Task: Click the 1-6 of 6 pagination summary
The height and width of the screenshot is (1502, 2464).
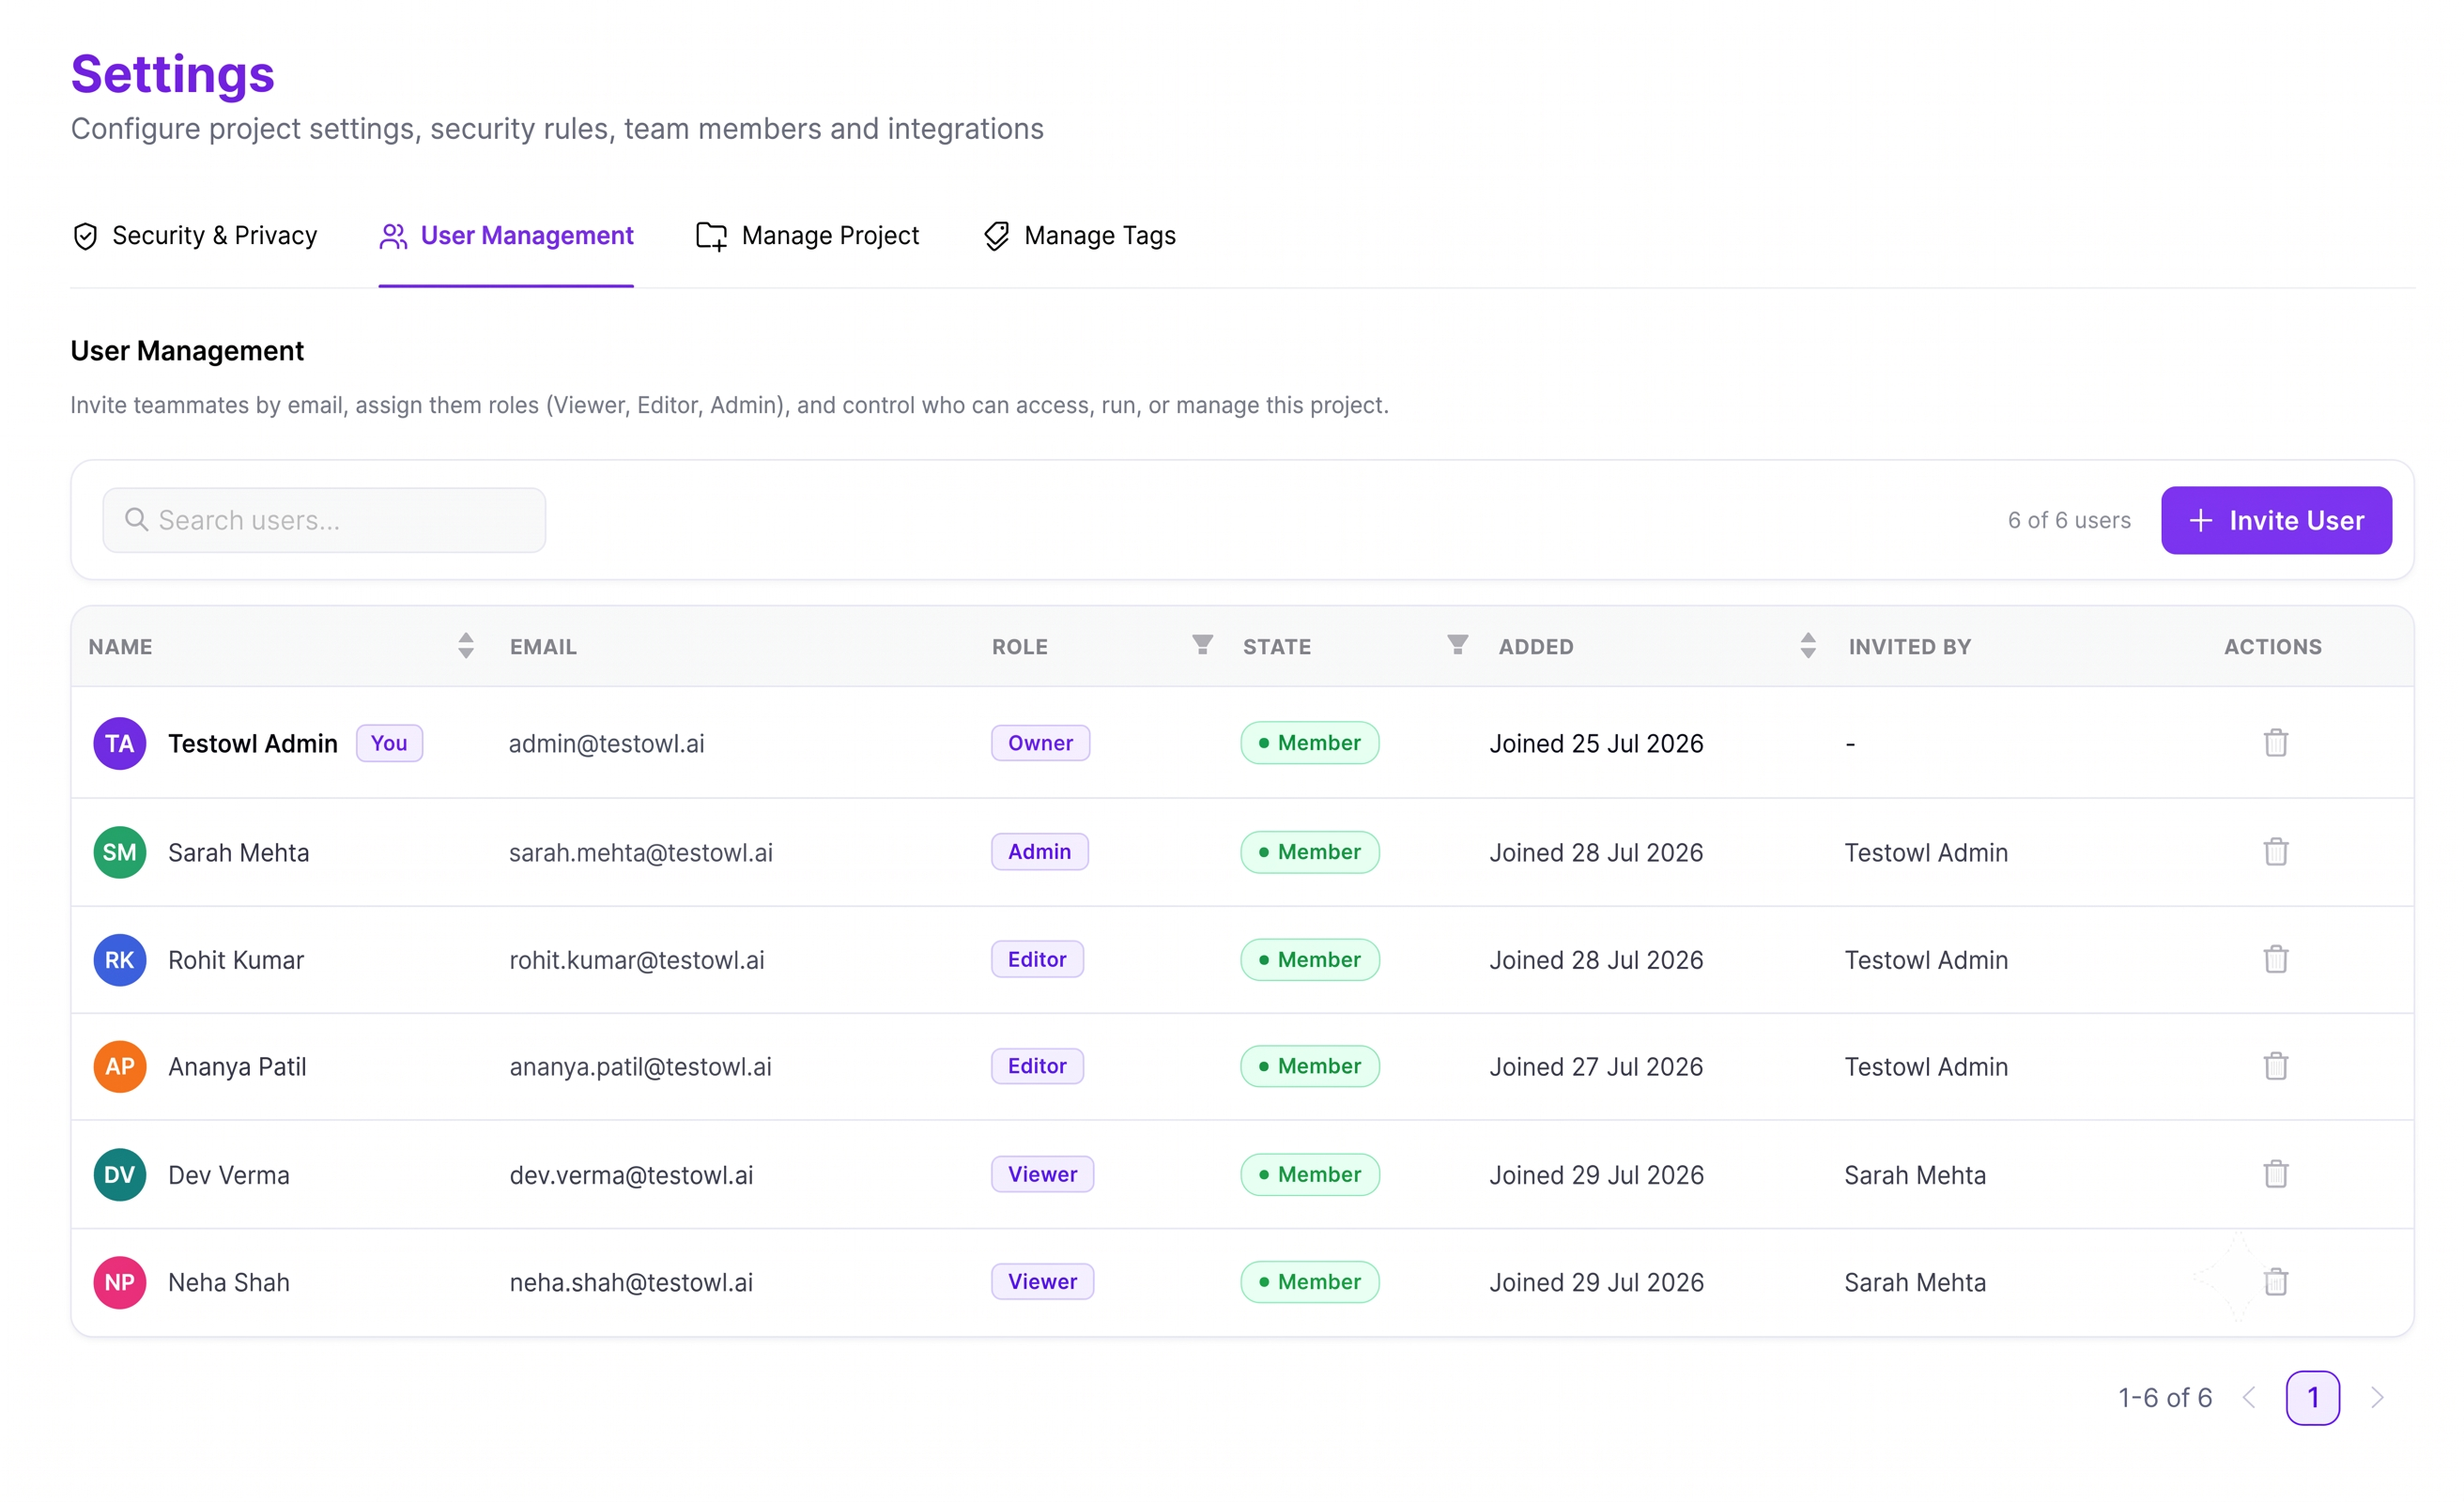Action: (2164, 1398)
